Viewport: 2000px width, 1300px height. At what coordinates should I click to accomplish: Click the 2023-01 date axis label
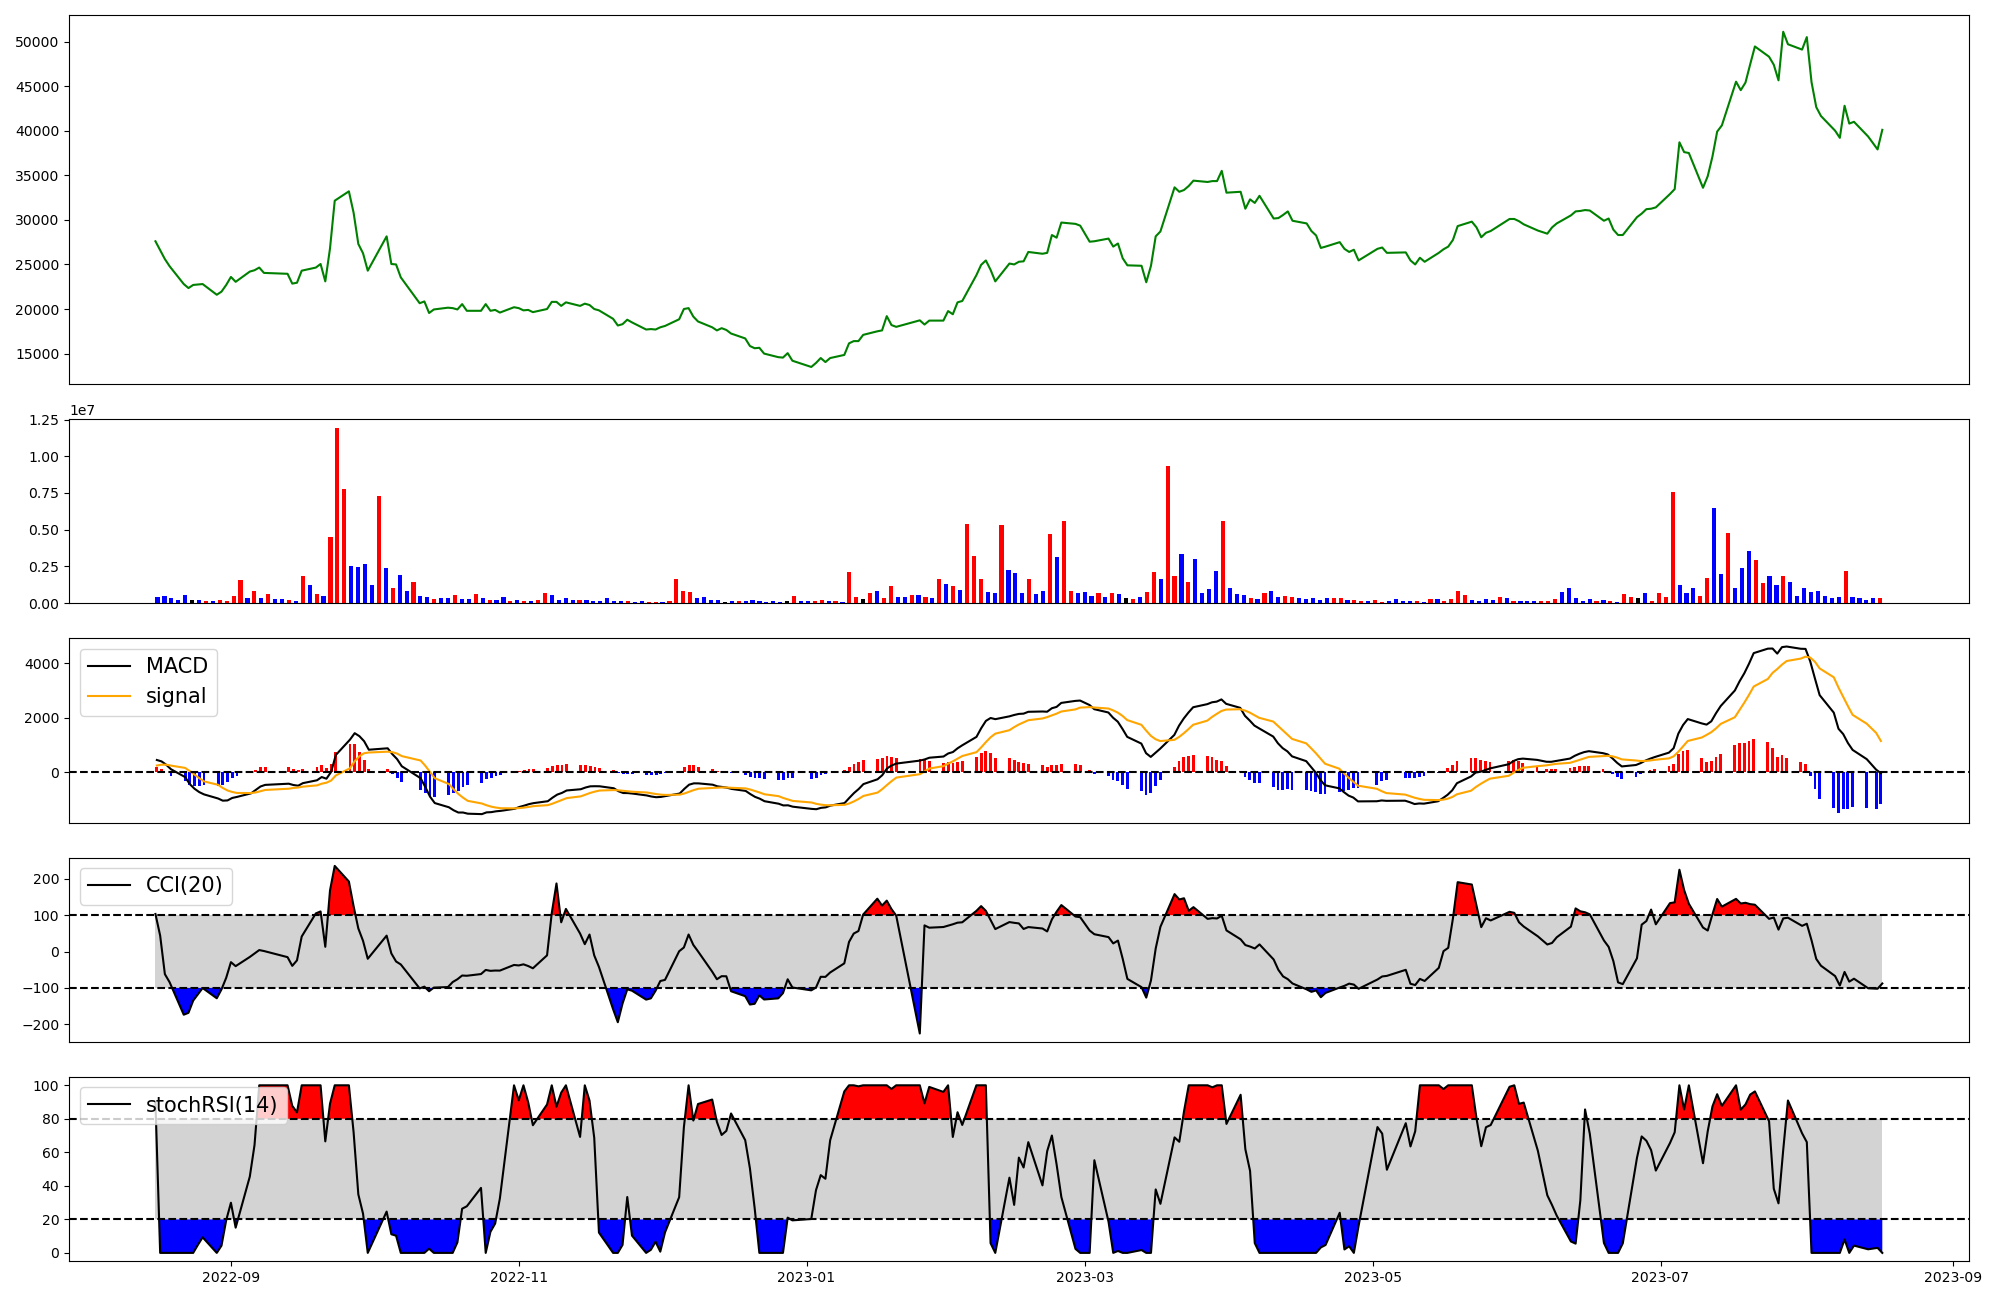[806, 1277]
